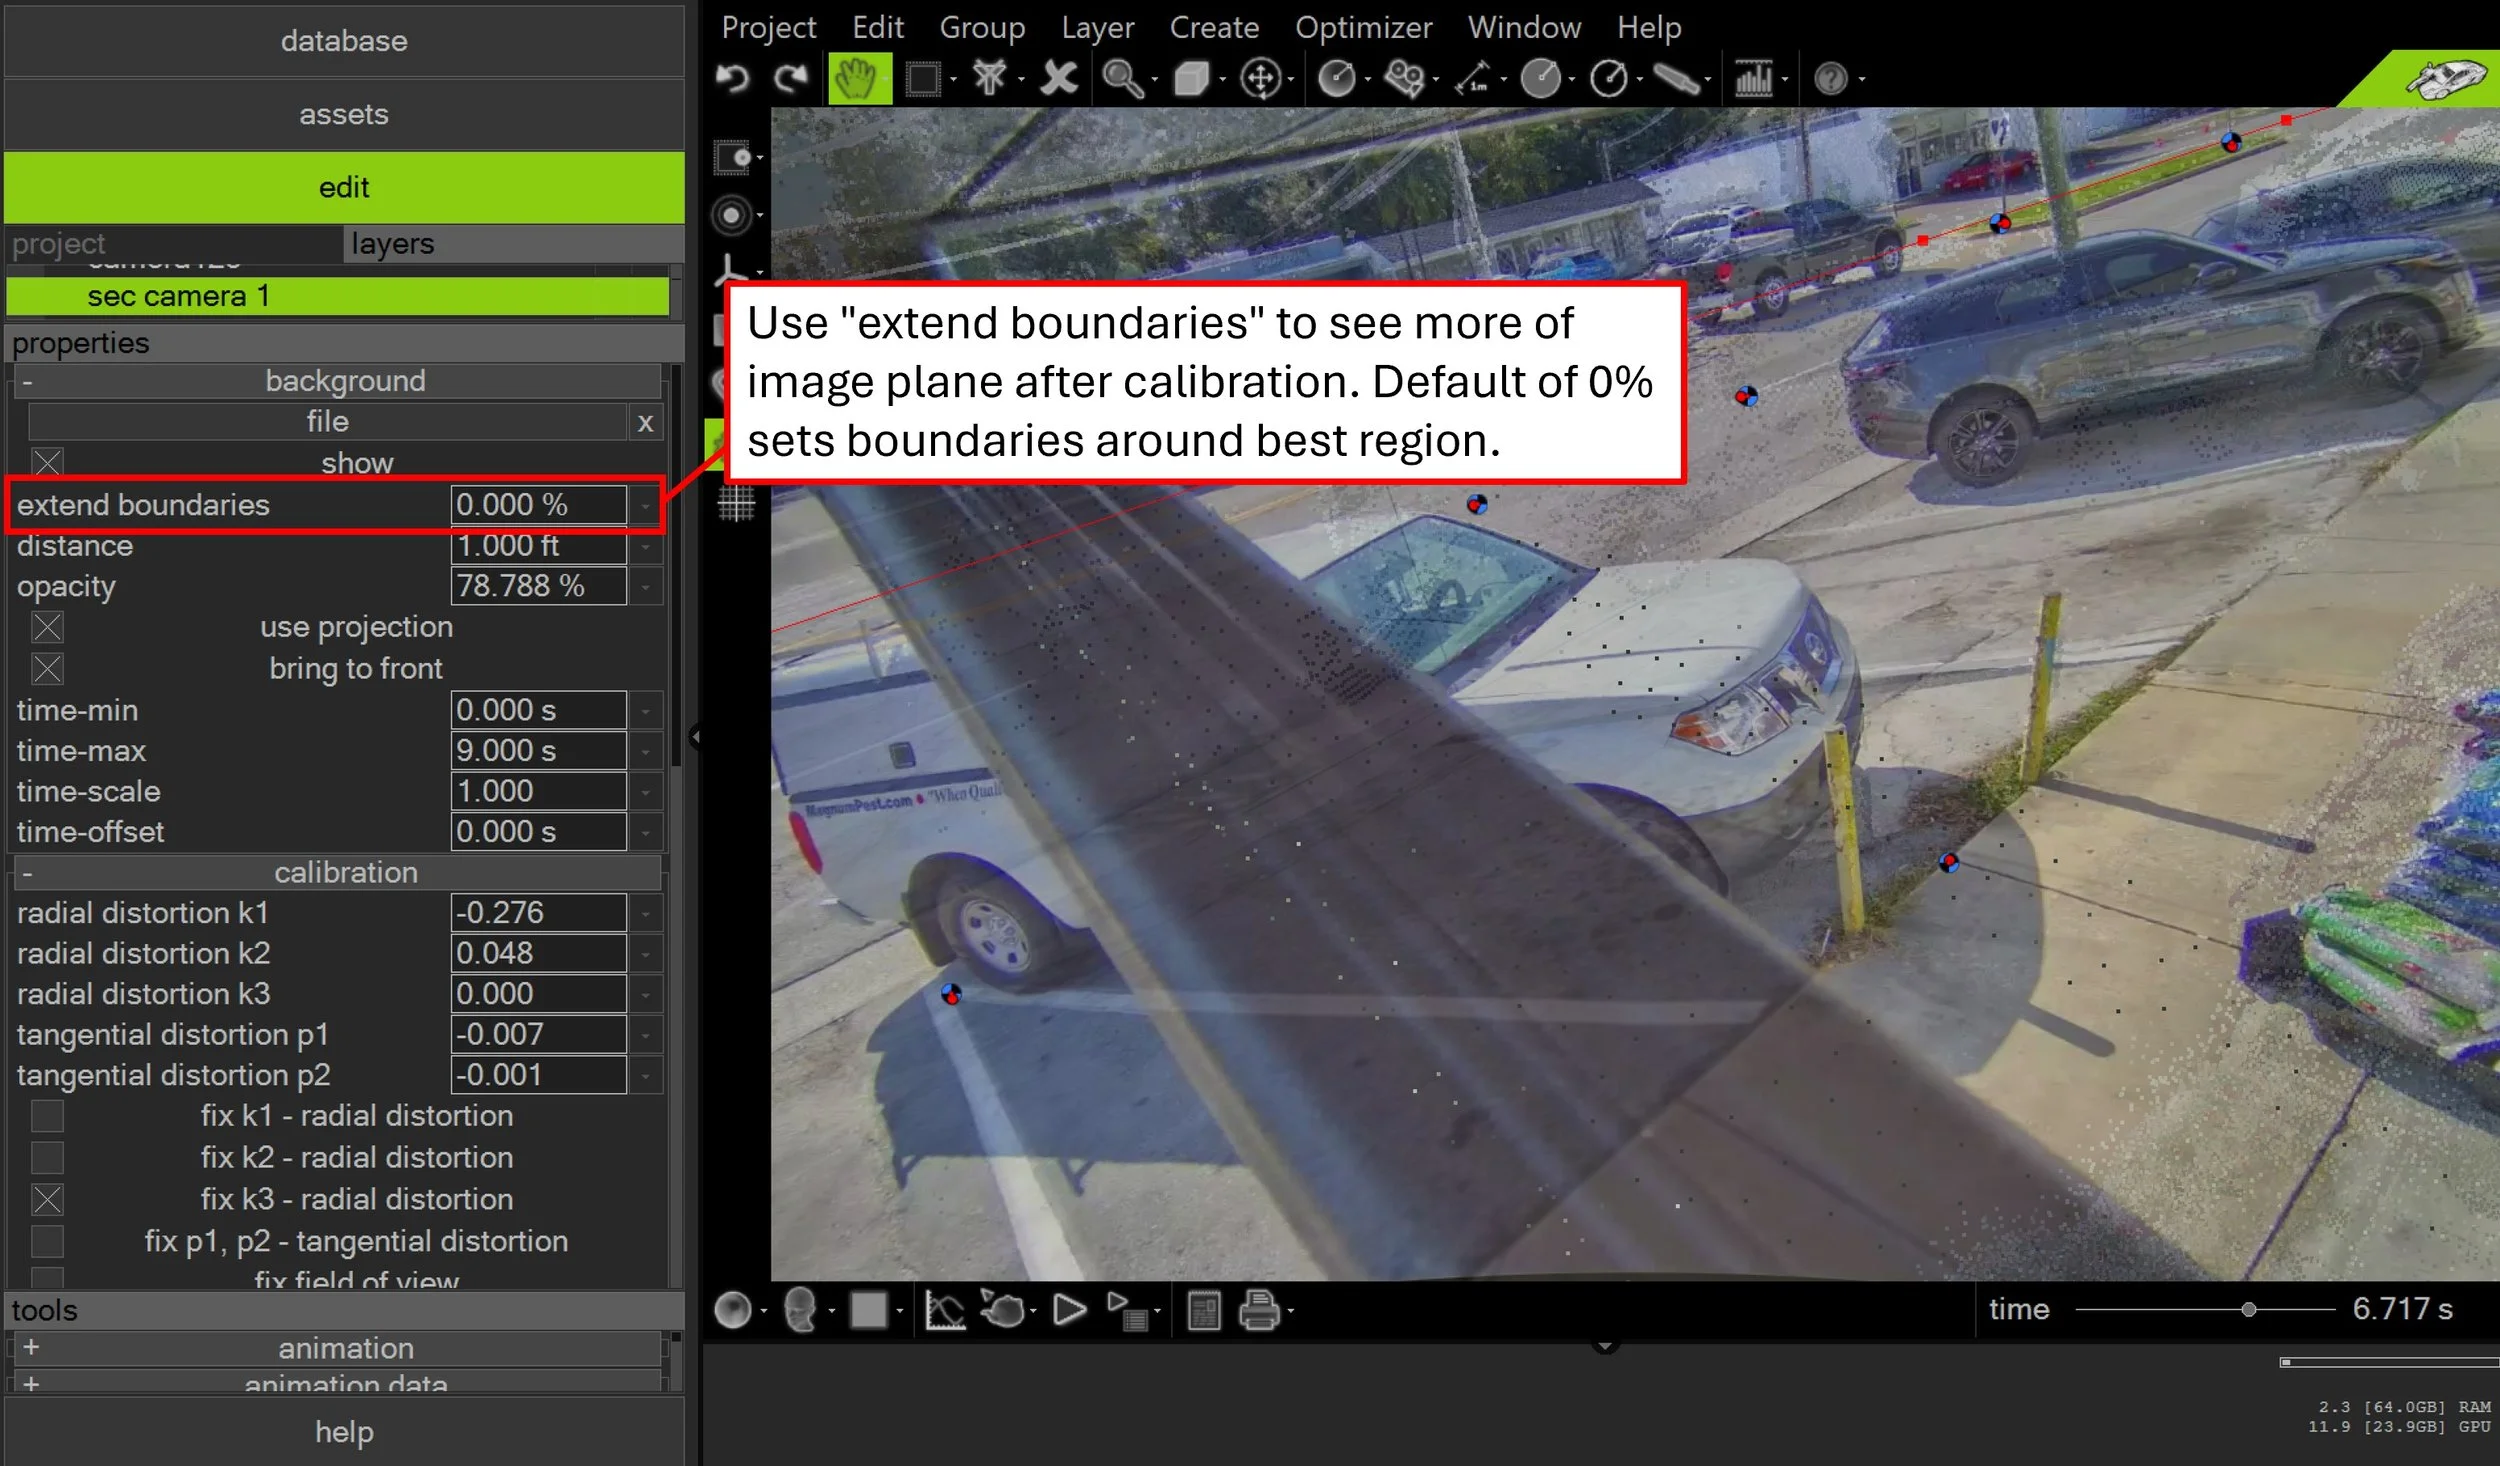Expand the animation tools section
The image size is (2500, 1466).
pos(31,1347)
